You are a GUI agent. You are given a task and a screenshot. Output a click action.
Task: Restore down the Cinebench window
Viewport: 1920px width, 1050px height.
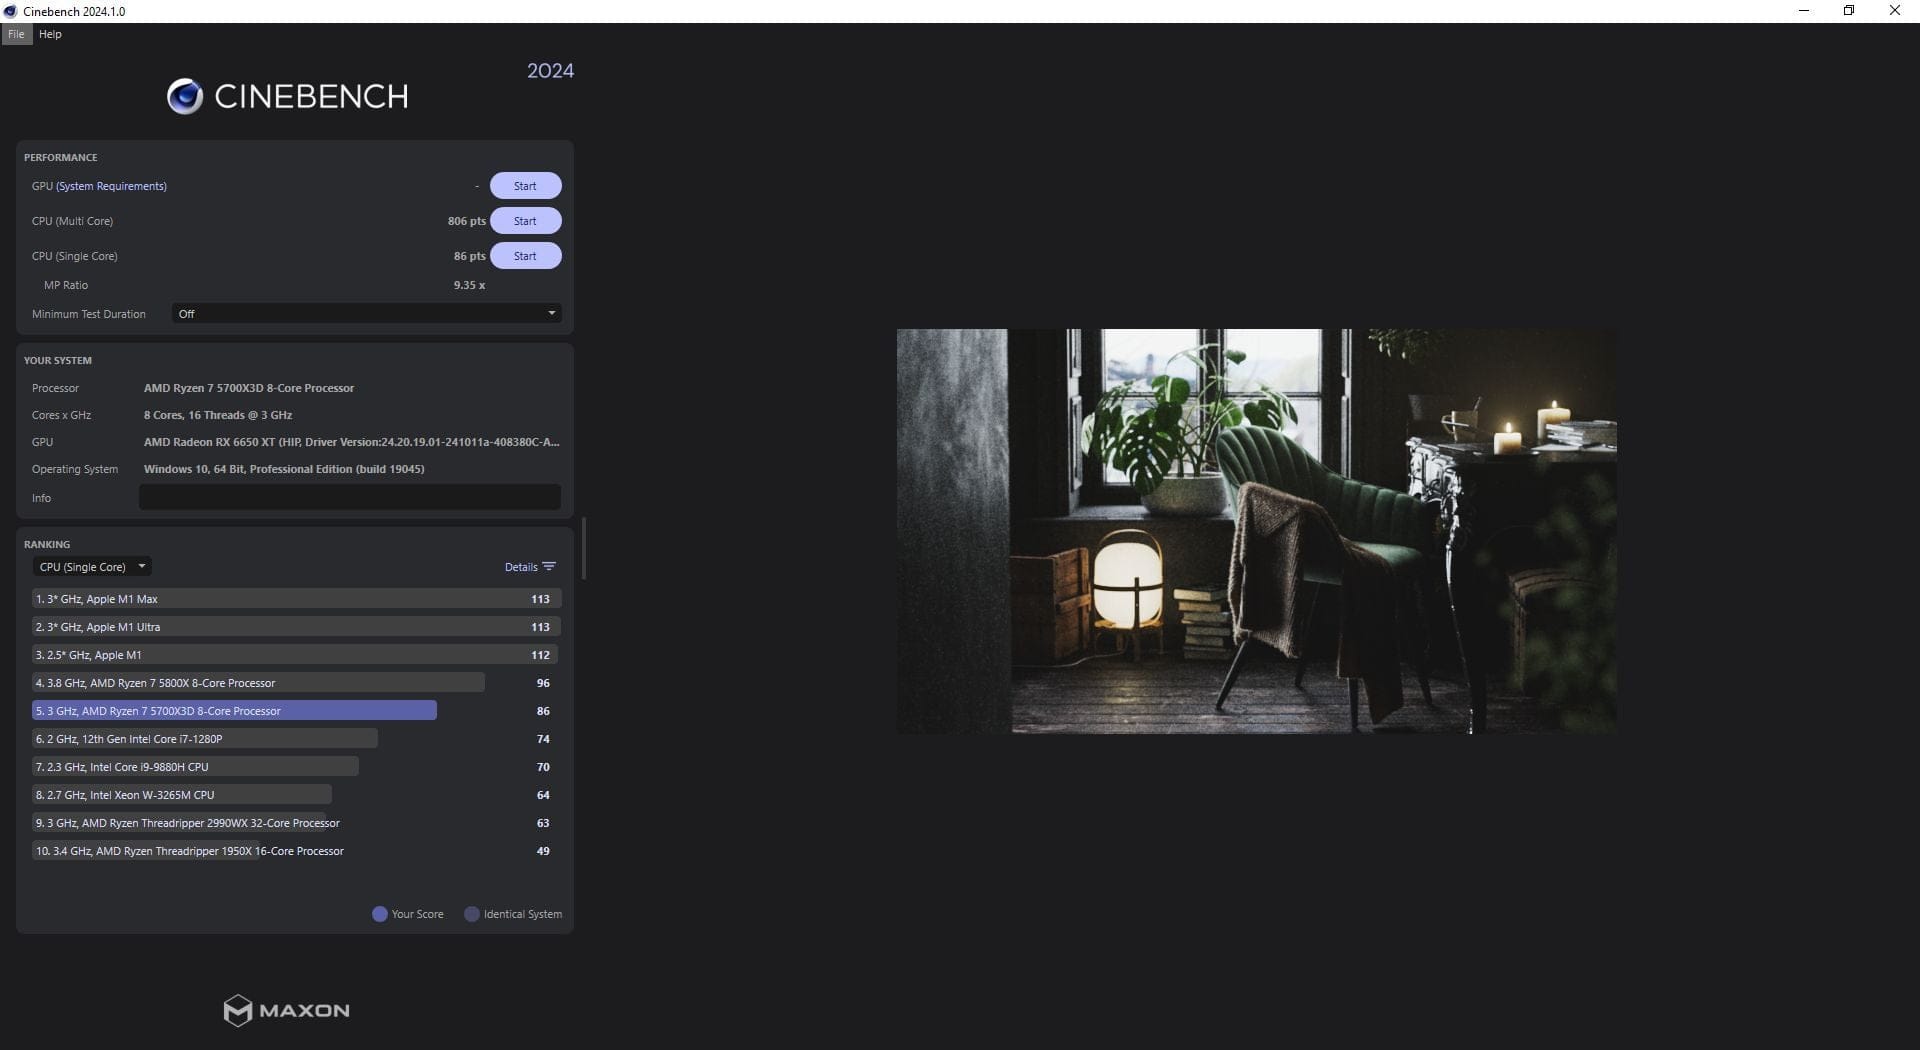pos(1849,11)
